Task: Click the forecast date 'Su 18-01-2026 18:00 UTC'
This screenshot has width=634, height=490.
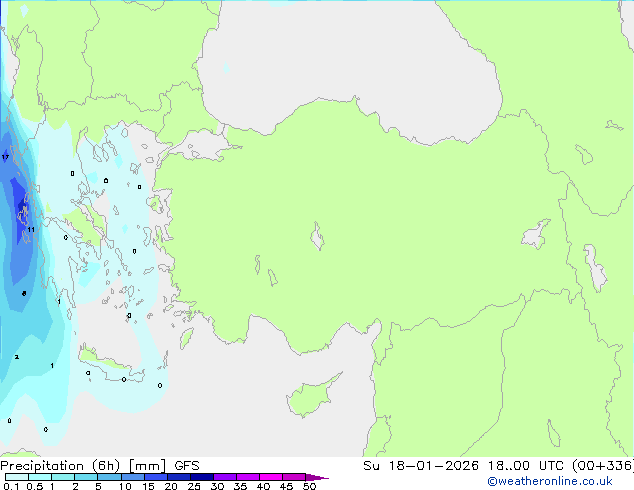Action: pos(463,466)
